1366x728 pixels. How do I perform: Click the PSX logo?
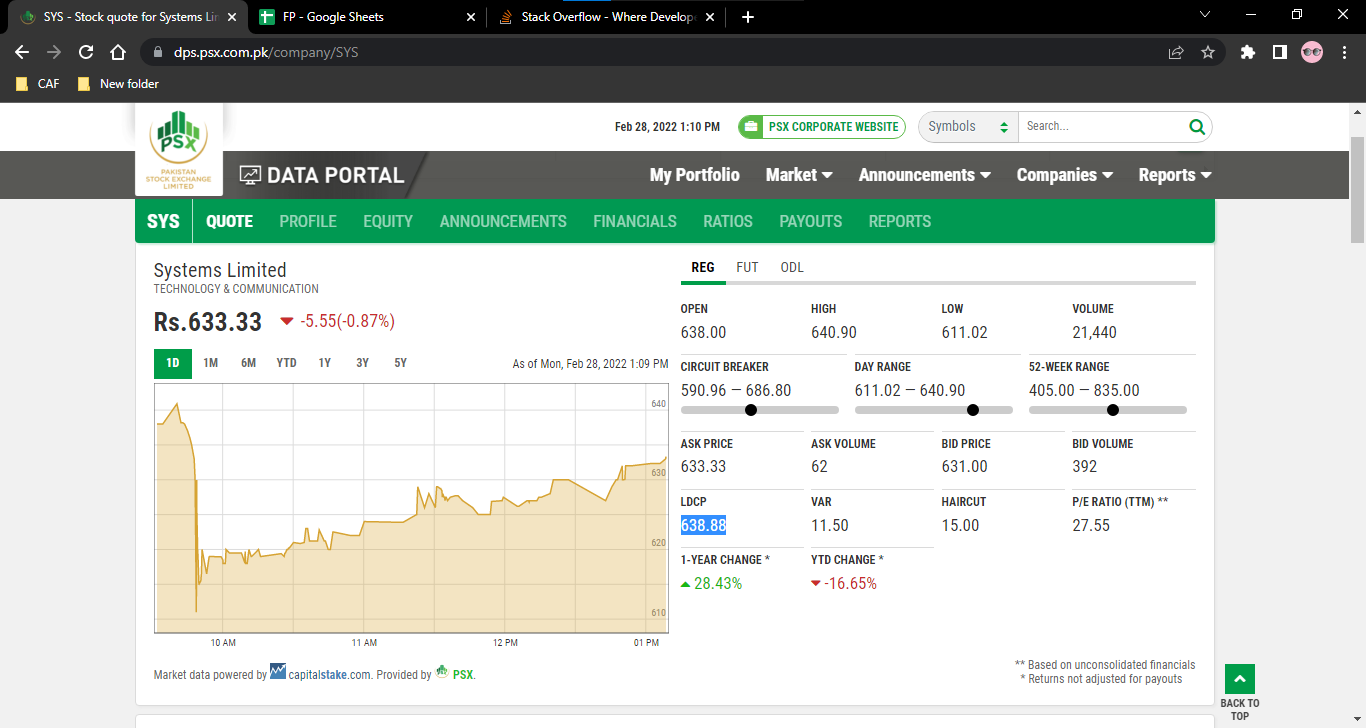click(179, 149)
